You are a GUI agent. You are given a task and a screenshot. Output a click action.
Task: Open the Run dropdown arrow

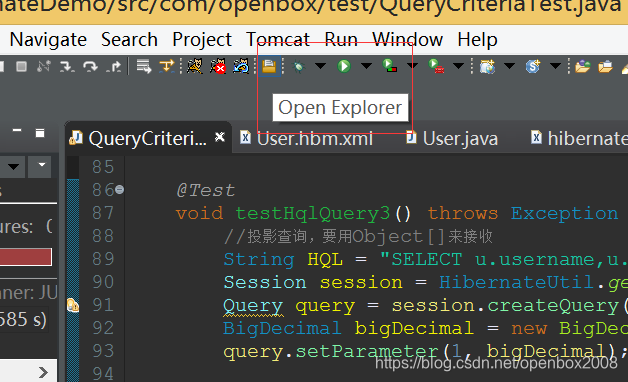point(366,66)
